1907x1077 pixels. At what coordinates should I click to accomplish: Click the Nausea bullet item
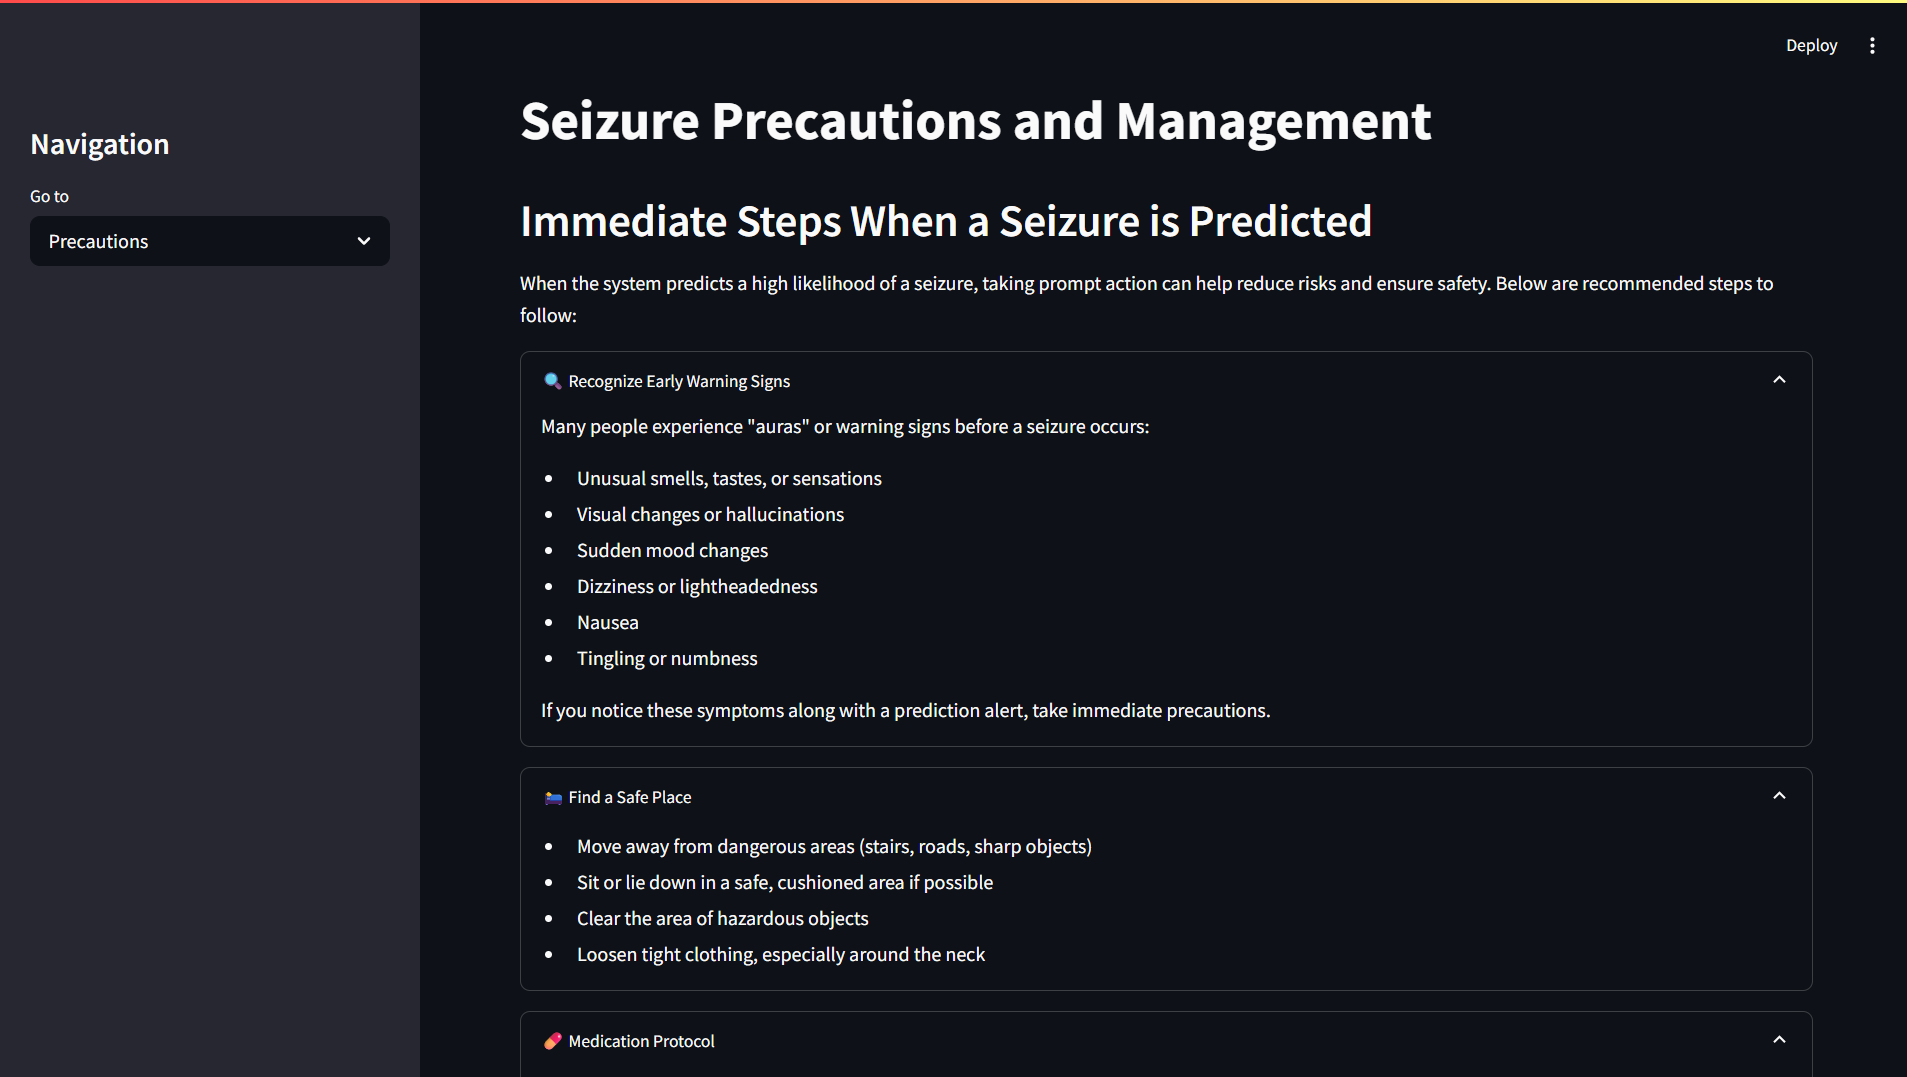pyautogui.click(x=607, y=622)
